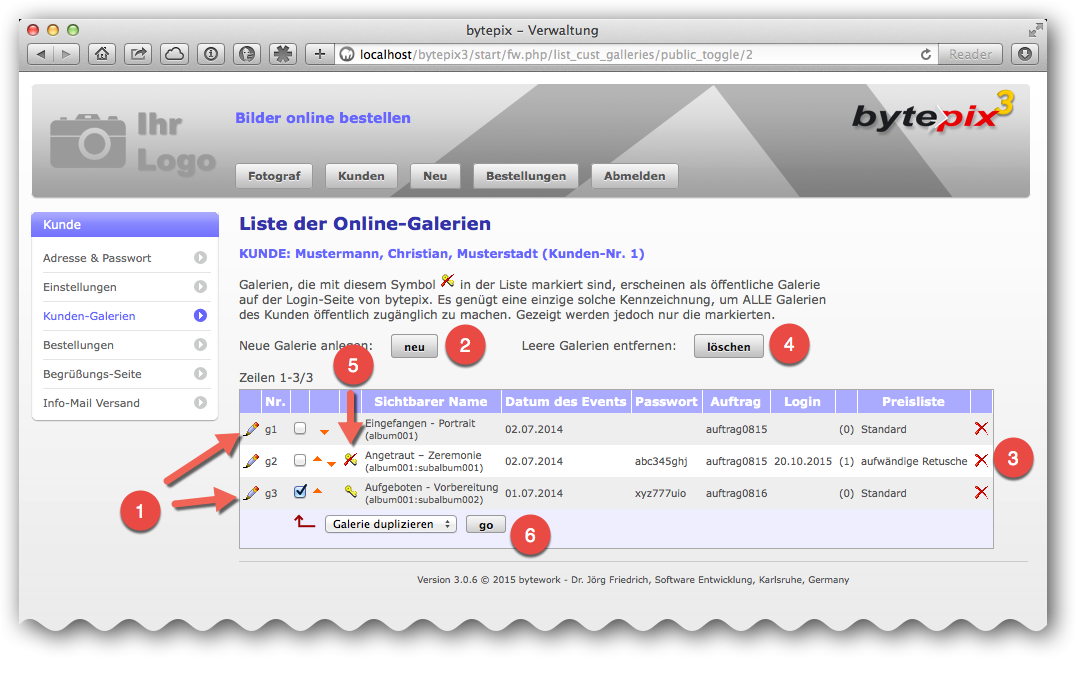Viewport: 1076px width, 684px height.
Task: Open Begrüßungs-Seite in the sidebar
Action: 125,374
